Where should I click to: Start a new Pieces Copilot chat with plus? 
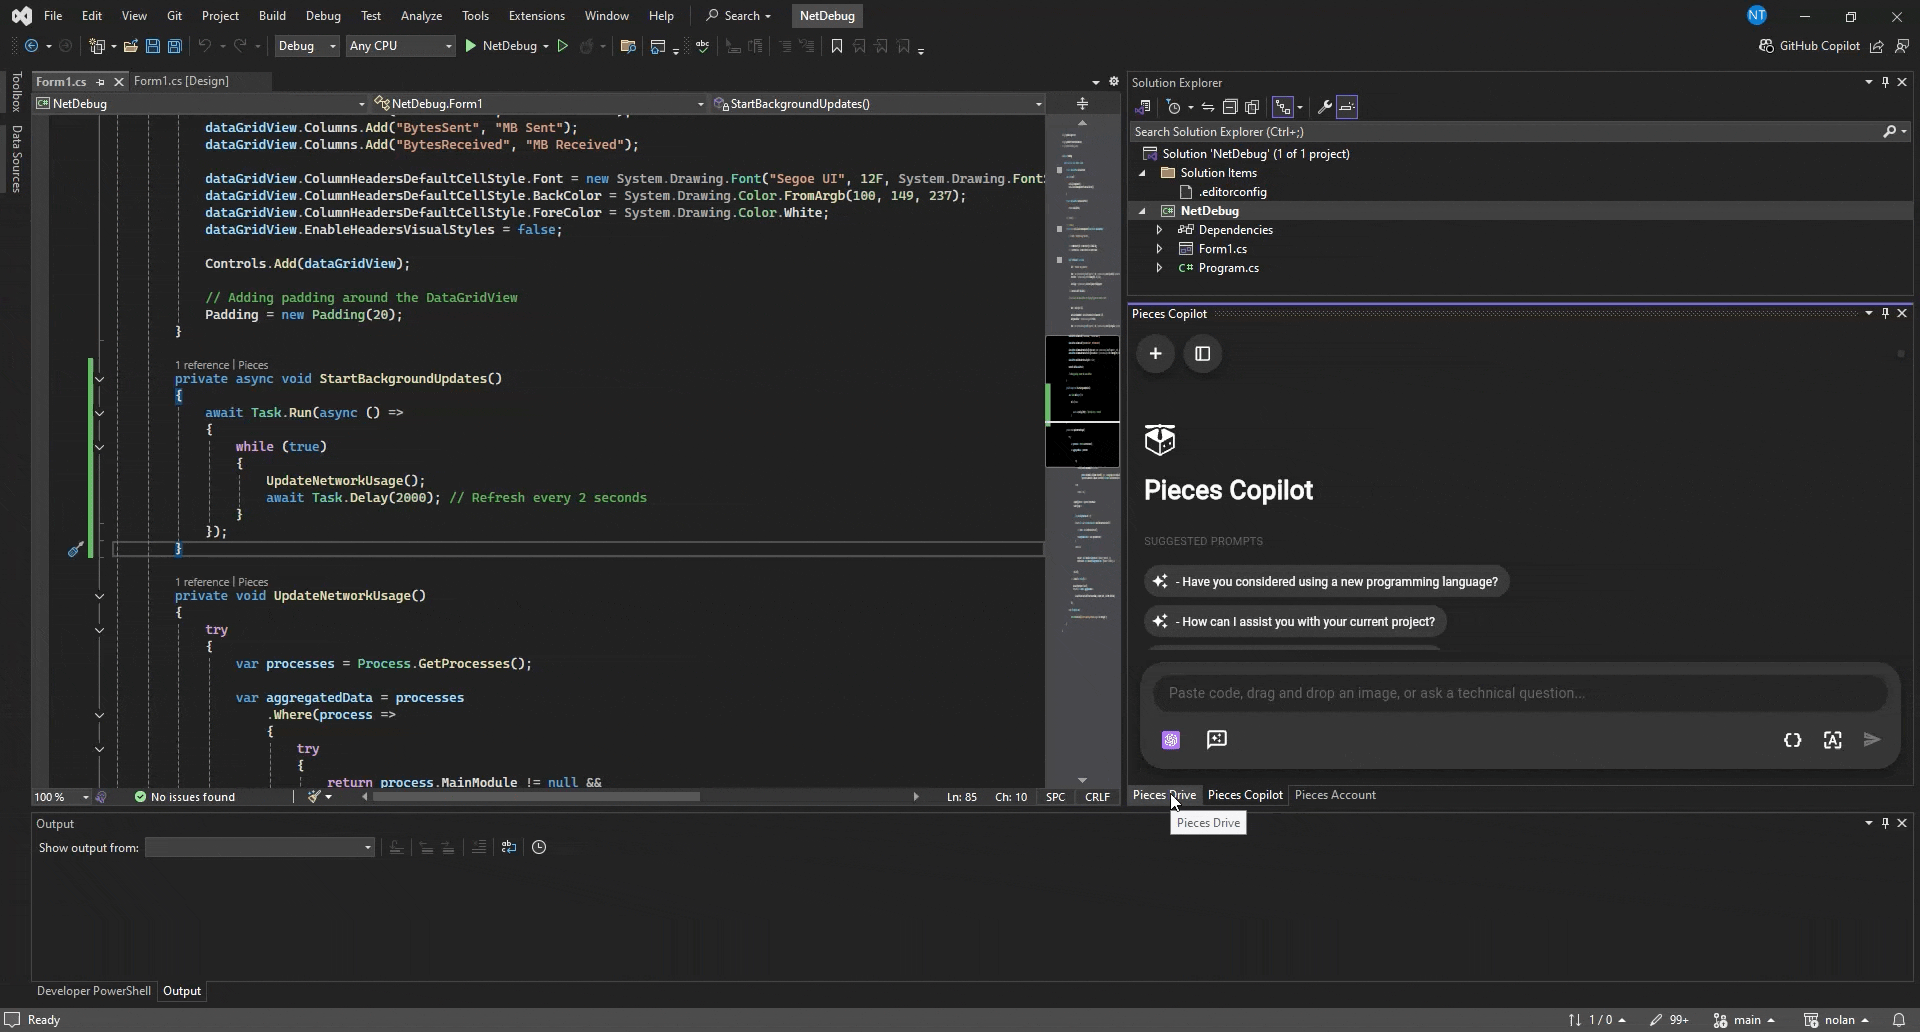[1155, 354]
